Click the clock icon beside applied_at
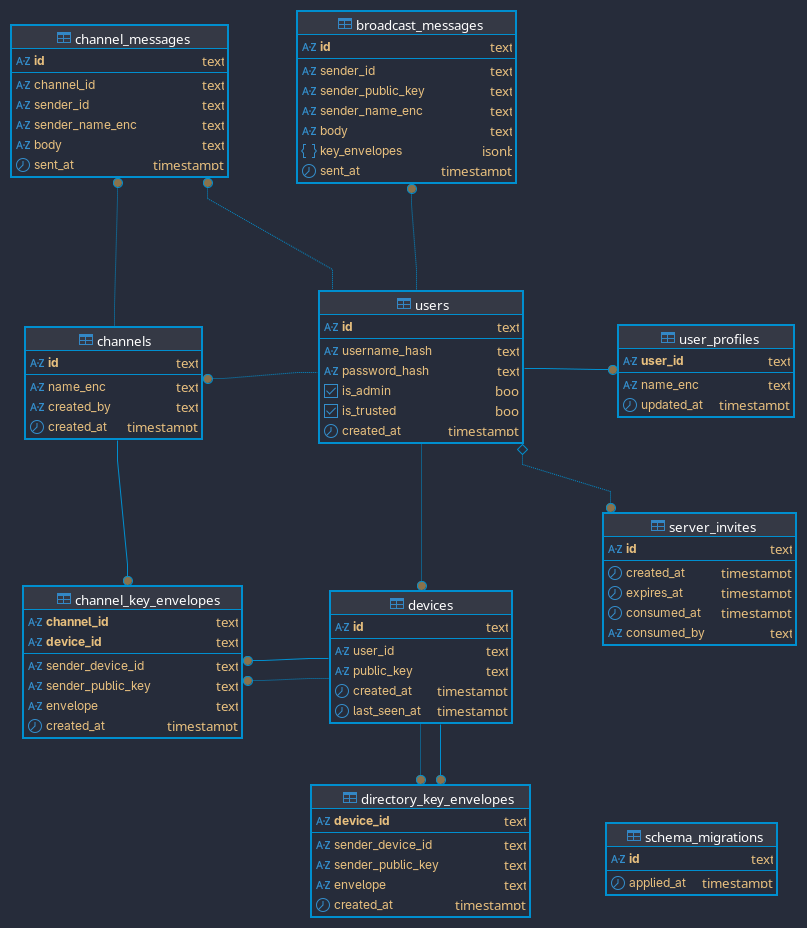 [x=618, y=883]
